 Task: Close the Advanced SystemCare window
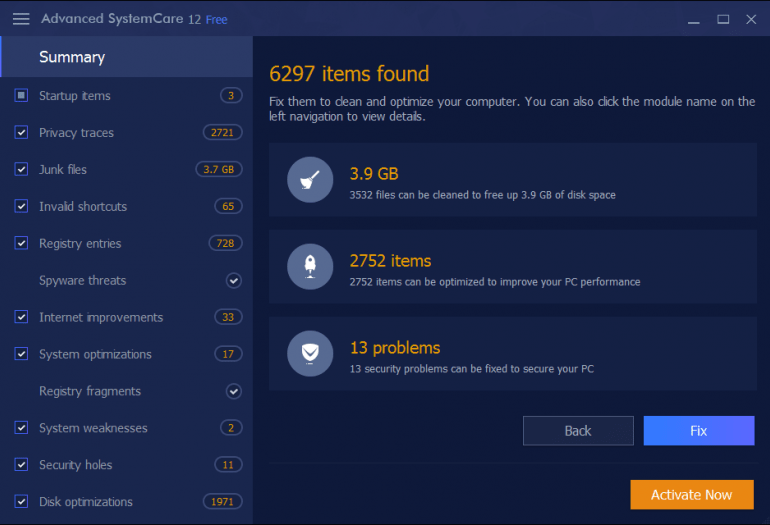(x=751, y=19)
